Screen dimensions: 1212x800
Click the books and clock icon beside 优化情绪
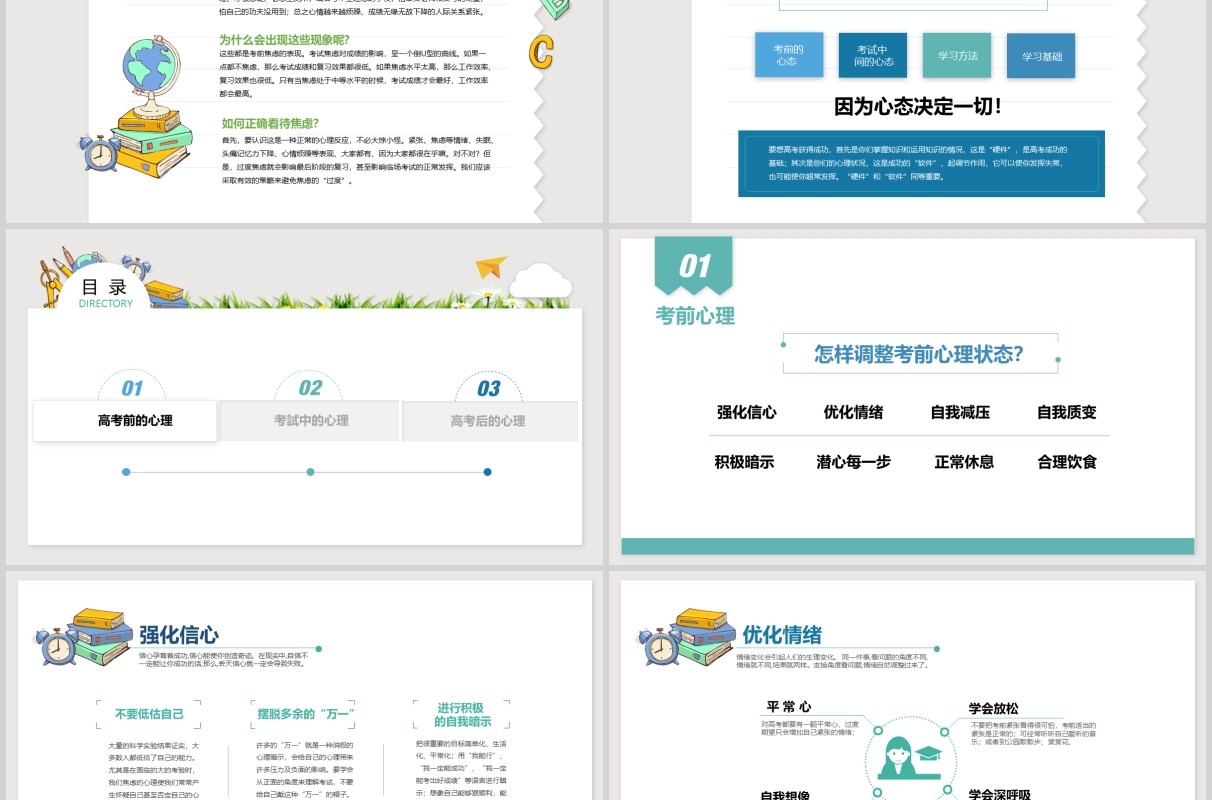[x=688, y=637]
